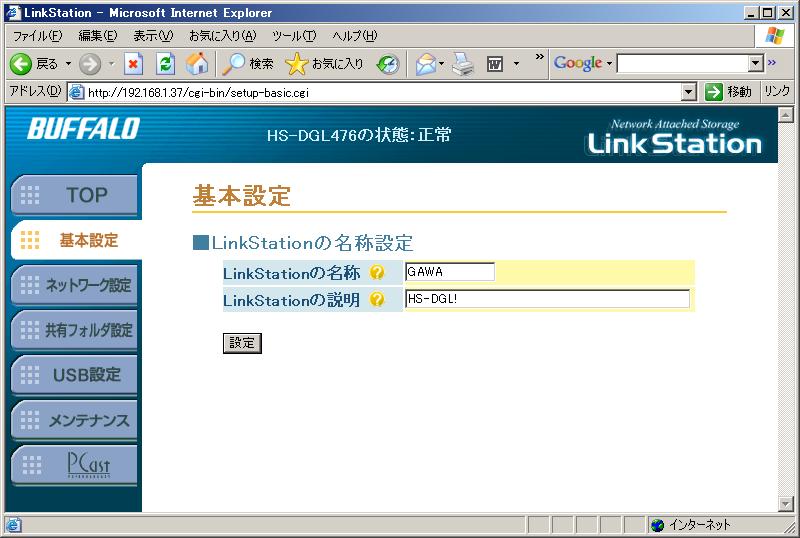Click the BUFFALO logo
The height and width of the screenshot is (538, 800).
84,128
